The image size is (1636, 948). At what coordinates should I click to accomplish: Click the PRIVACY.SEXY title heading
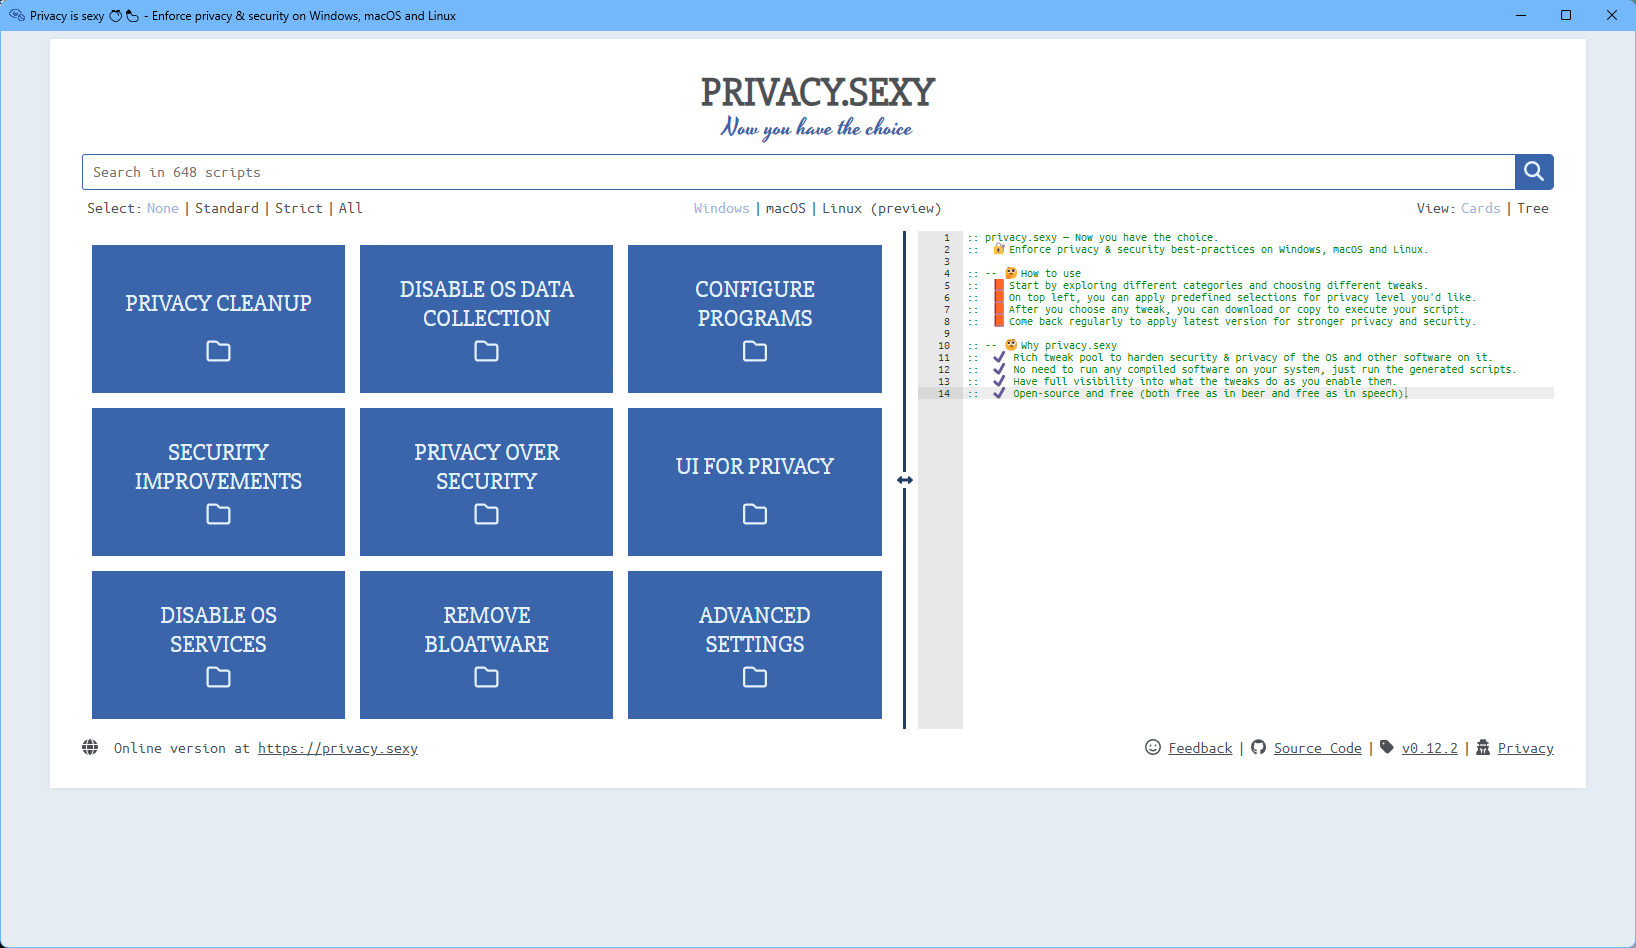click(x=818, y=92)
